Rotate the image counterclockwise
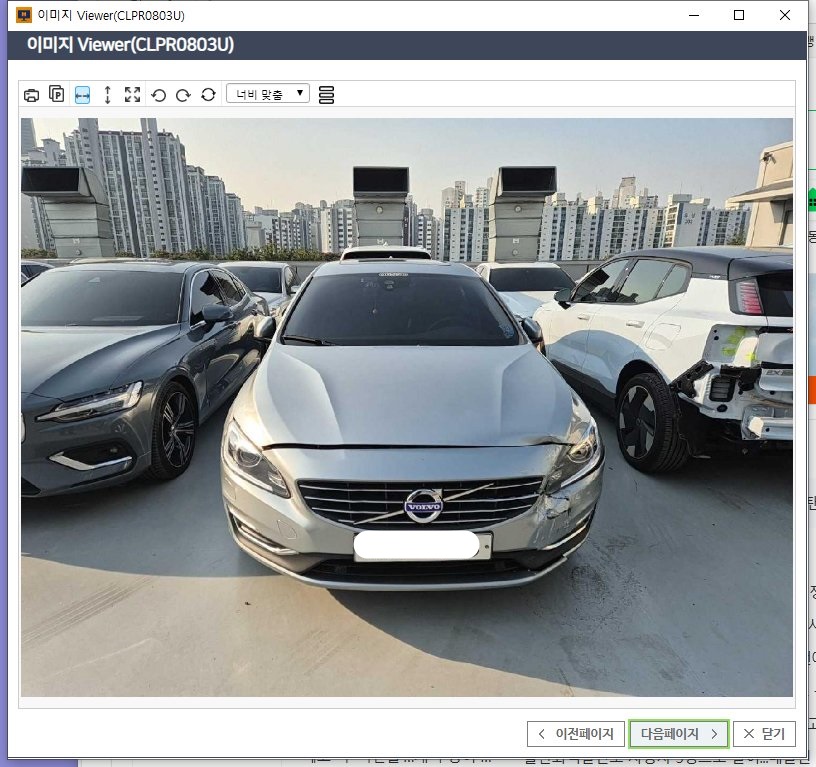816x767 pixels. (158, 95)
